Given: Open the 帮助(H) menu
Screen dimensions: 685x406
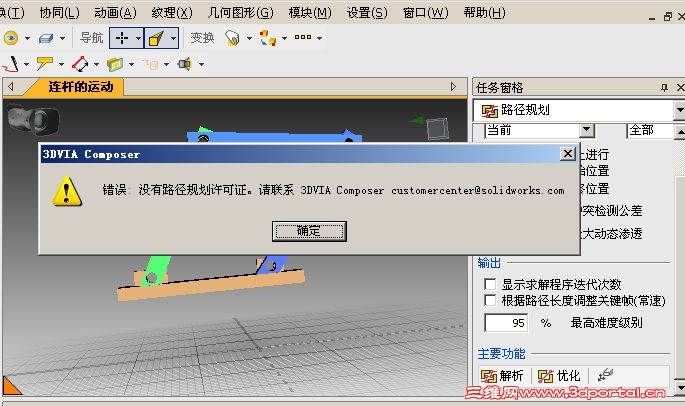Looking at the screenshot, I should 484,13.
